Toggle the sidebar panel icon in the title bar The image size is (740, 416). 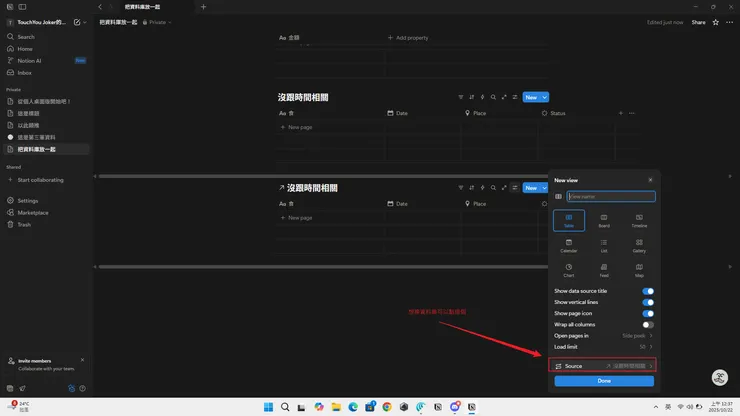pyautogui.click(x=22, y=7)
